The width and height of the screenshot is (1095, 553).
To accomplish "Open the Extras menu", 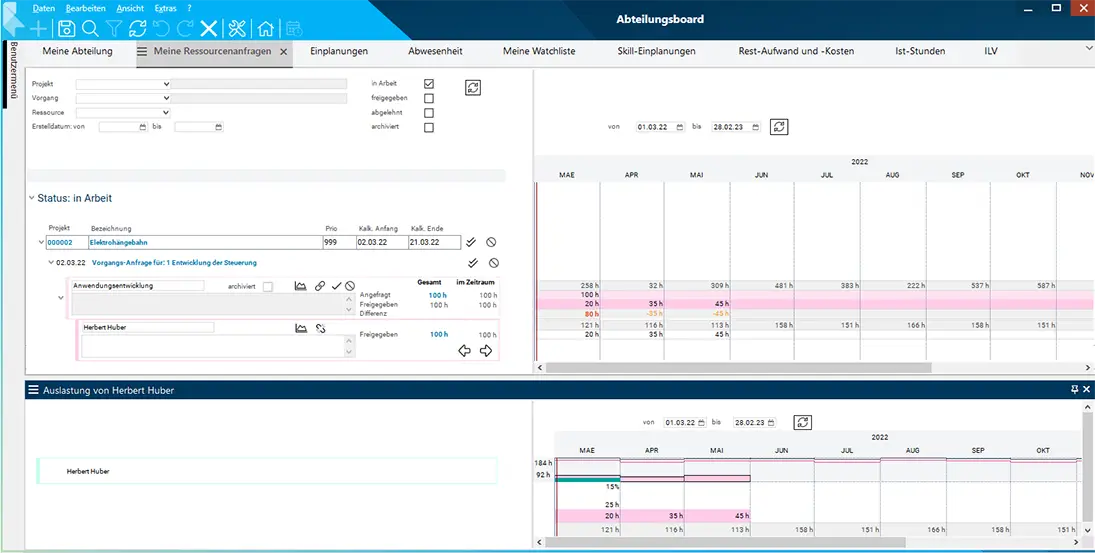I will point(166,8).
